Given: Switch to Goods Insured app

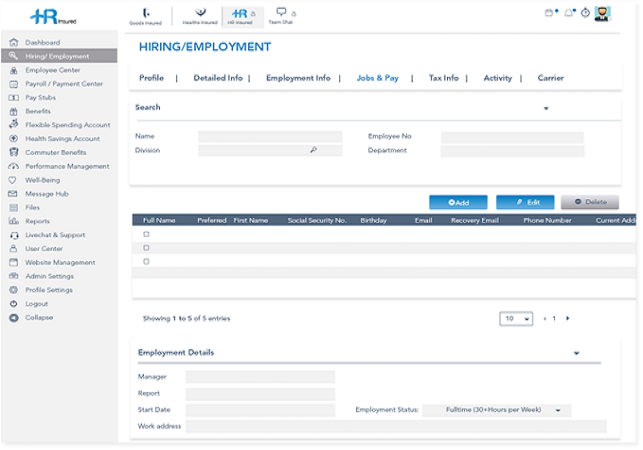Looking at the screenshot, I should coord(146,16).
